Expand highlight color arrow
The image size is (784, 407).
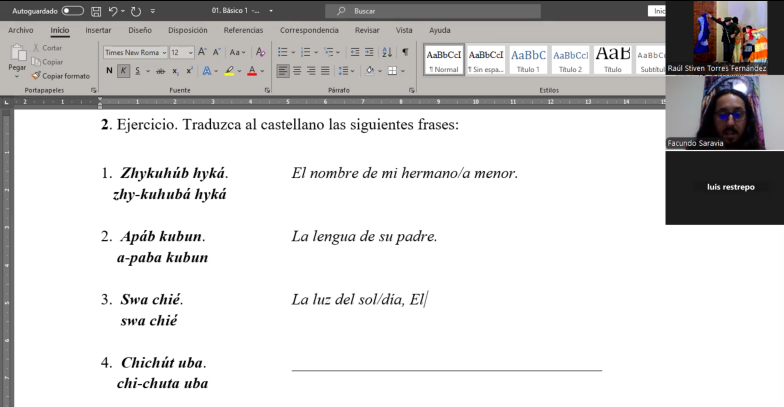point(240,71)
